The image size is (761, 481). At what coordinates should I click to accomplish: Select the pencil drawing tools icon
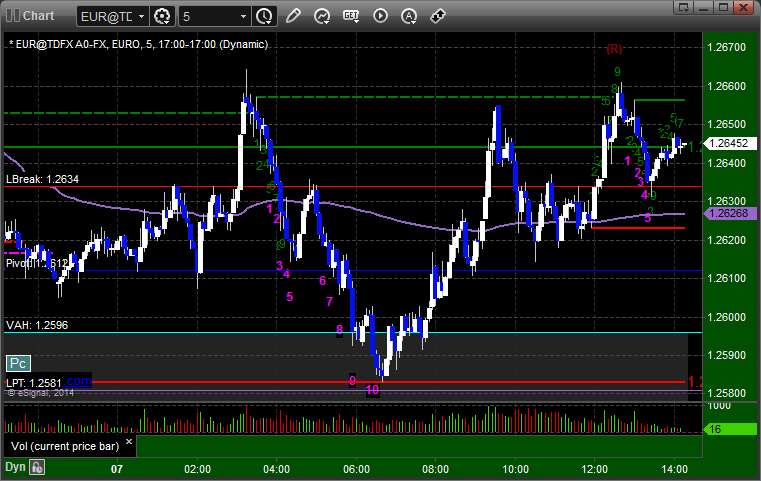293,16
